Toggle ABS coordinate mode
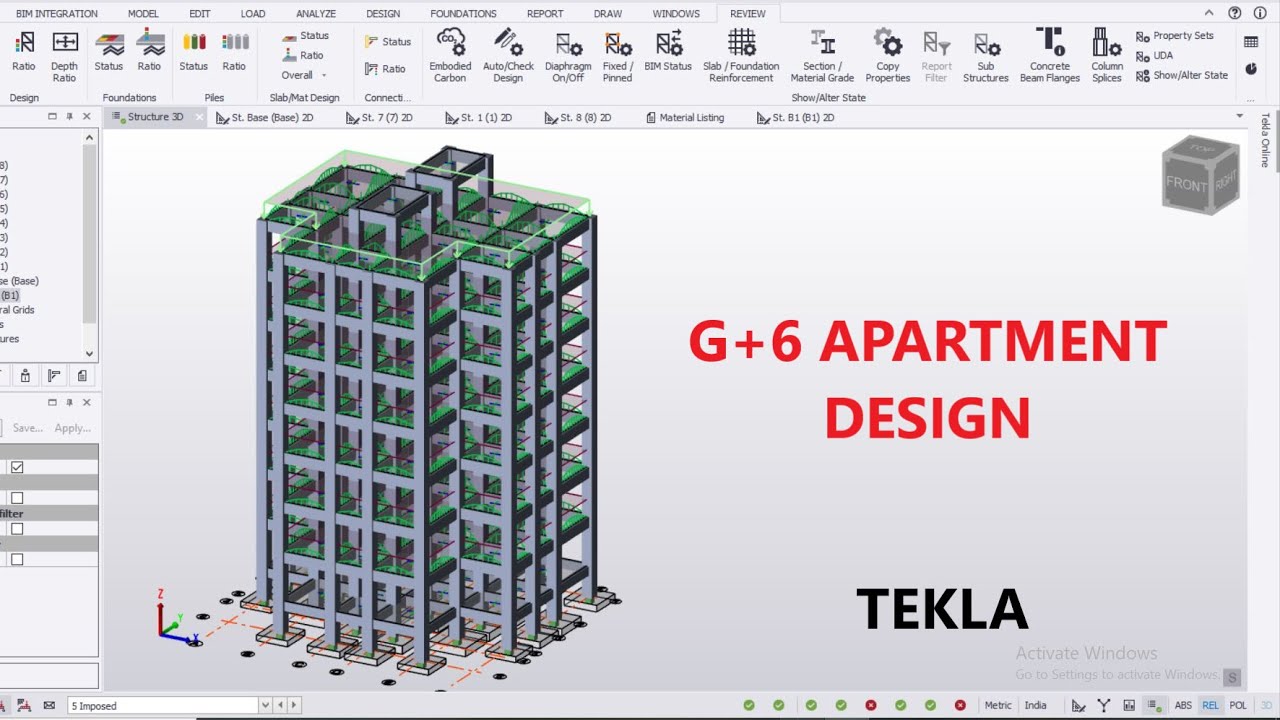The height and width of the screenshot is (720, 1280). [x=1183, y=706]
